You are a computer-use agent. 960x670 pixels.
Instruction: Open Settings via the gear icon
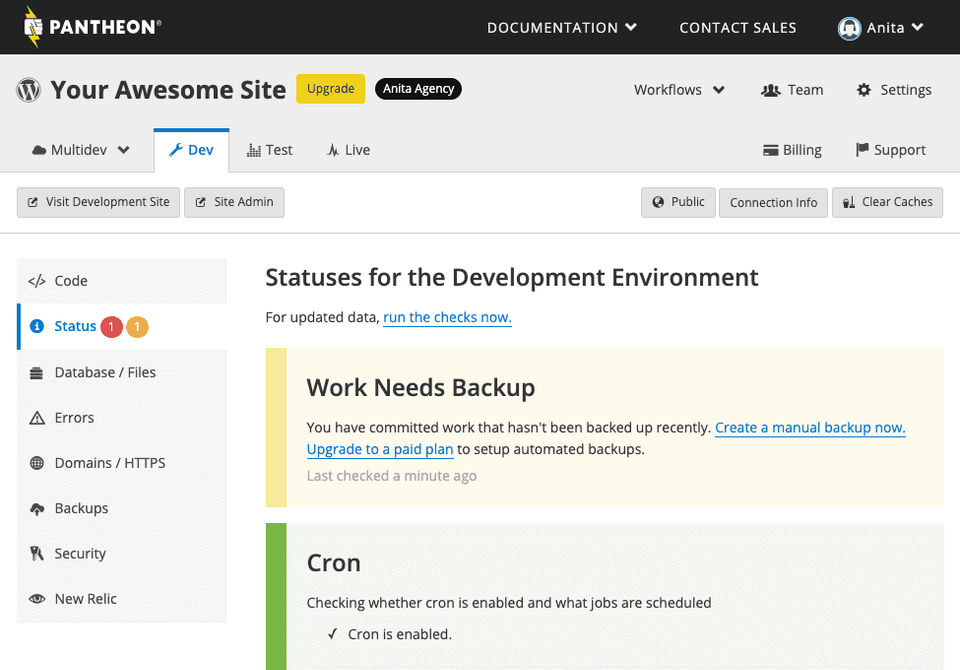863,90
